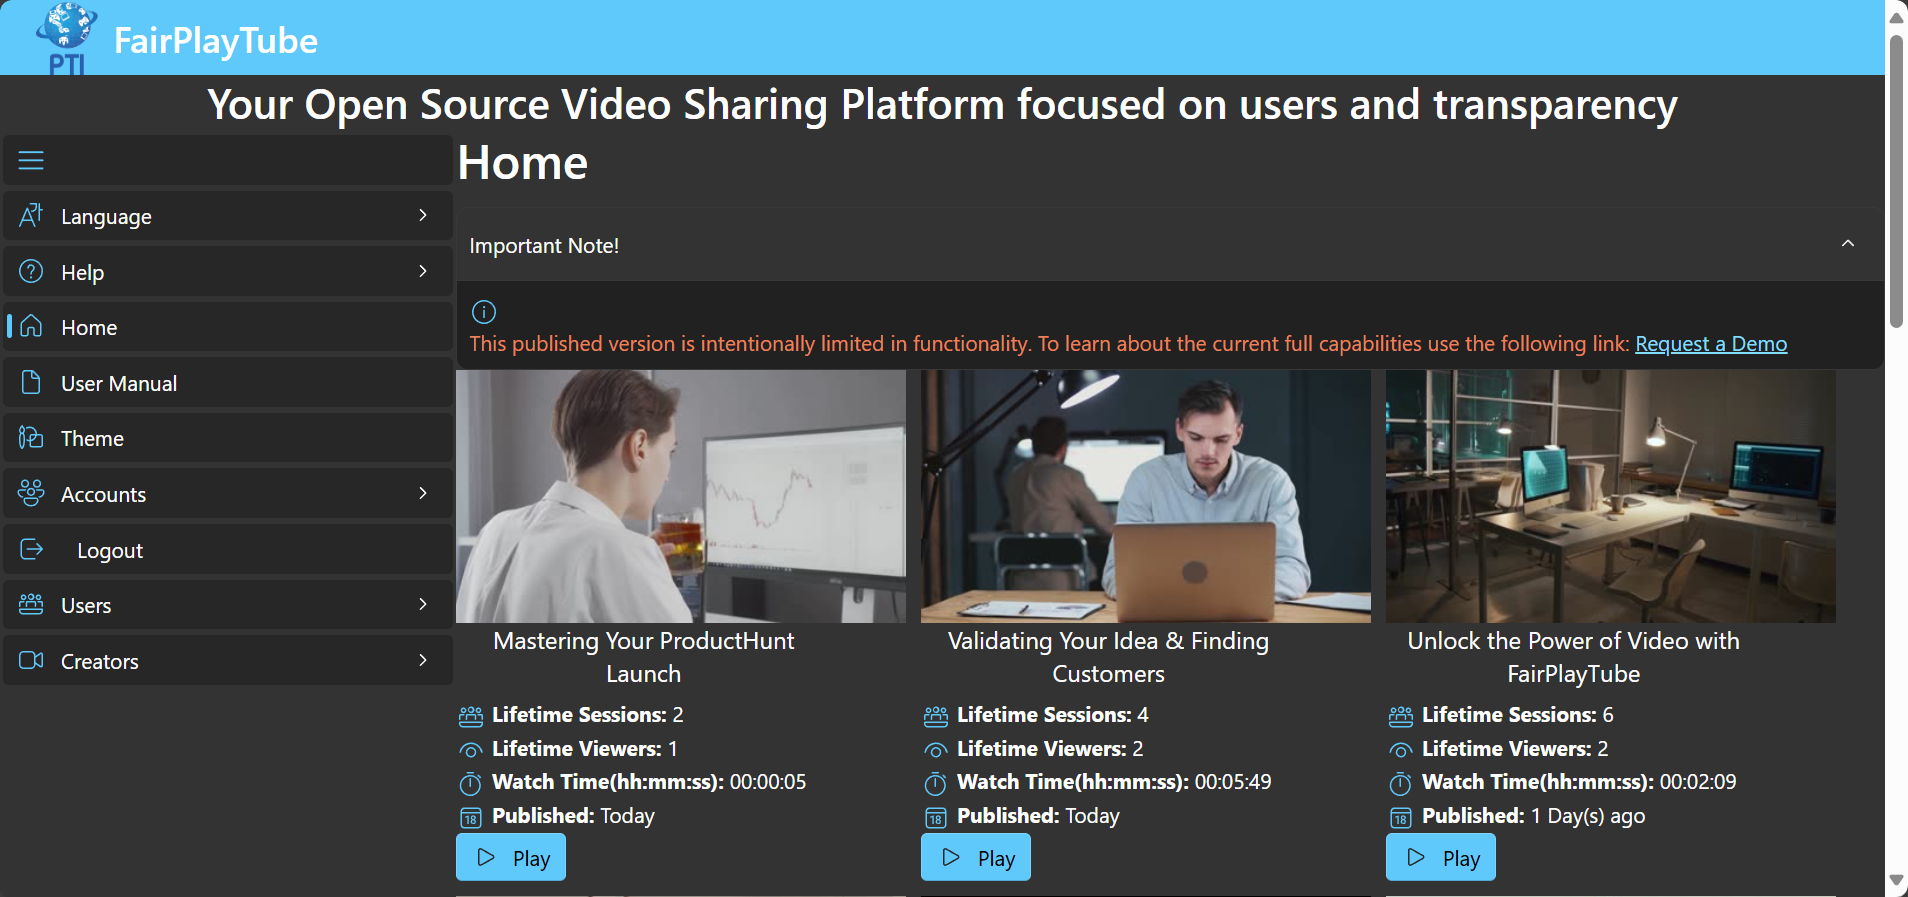Open the Home menu item
Viewport: 1908px width, 897px height.
click(228, 327)
